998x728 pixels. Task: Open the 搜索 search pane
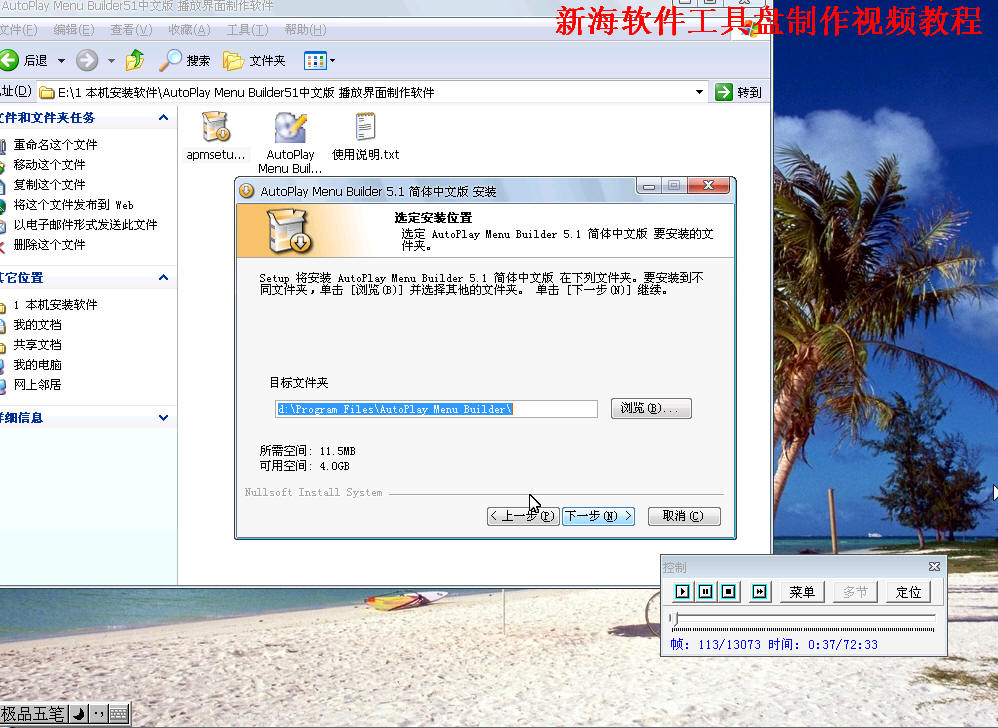tap(184, 60)
